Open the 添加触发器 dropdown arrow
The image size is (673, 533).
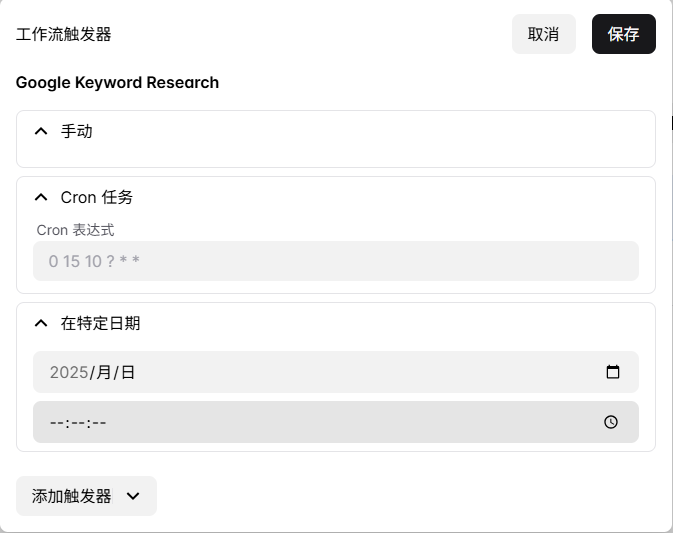[134, 496]
